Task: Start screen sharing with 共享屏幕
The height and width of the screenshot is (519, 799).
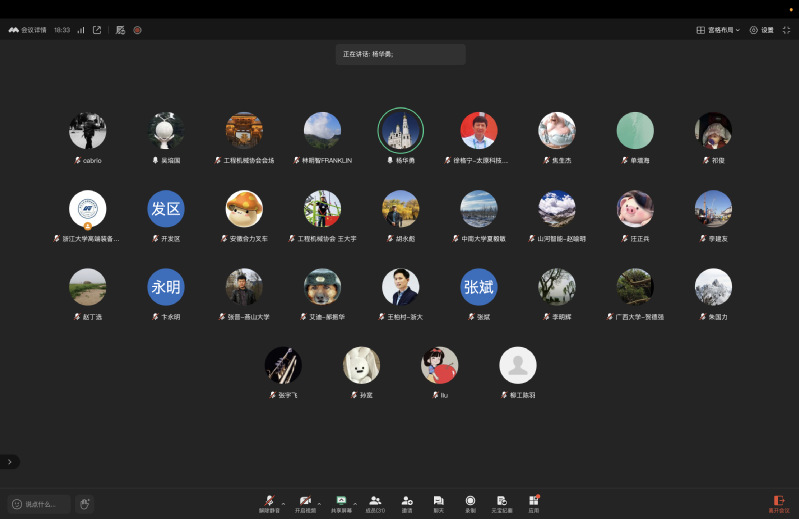Action: pos(340,502)
